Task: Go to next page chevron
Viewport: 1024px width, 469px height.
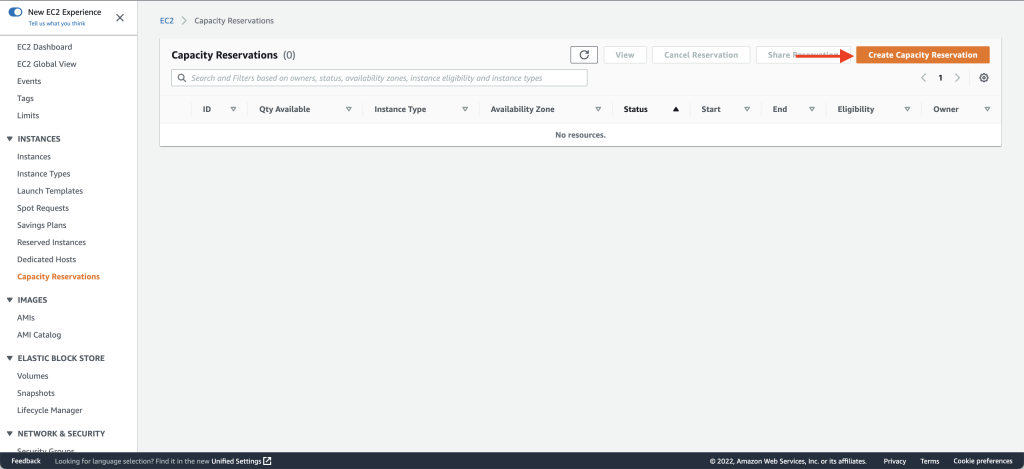Action: tap(957, 78)
